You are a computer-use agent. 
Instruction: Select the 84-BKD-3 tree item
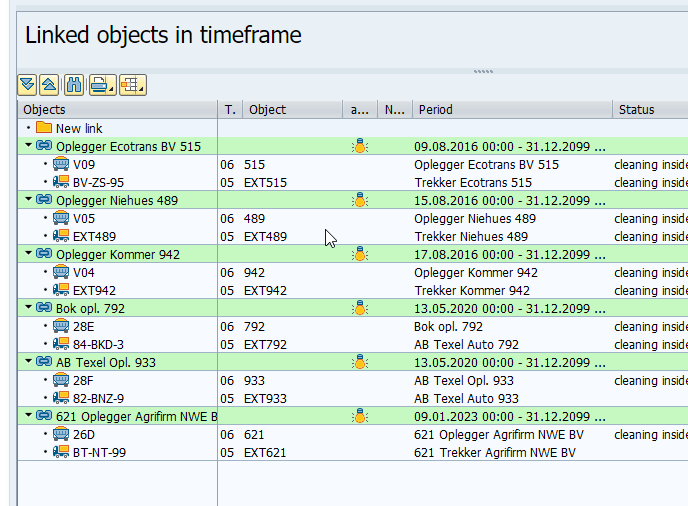click(98, 344)
